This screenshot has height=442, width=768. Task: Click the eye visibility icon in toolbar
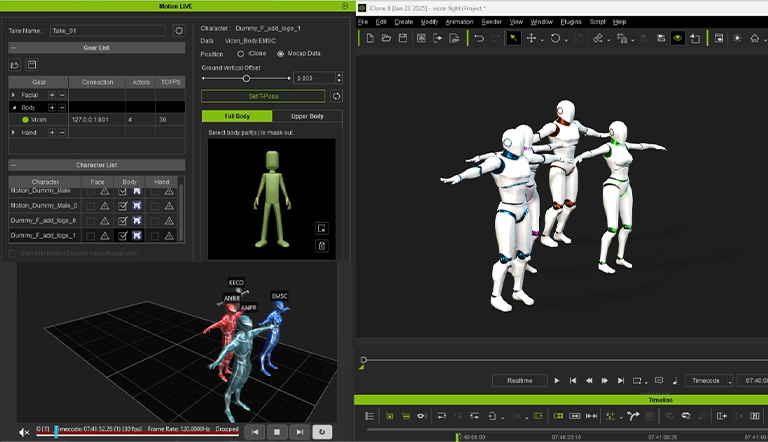click(x=677, y=38)
